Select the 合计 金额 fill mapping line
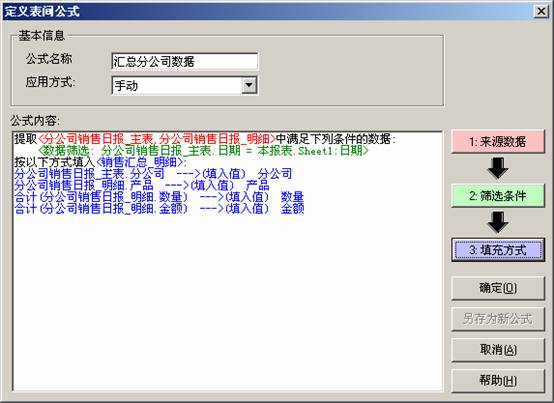The width and height of the screenshot is (554, 403). point(159,208)
